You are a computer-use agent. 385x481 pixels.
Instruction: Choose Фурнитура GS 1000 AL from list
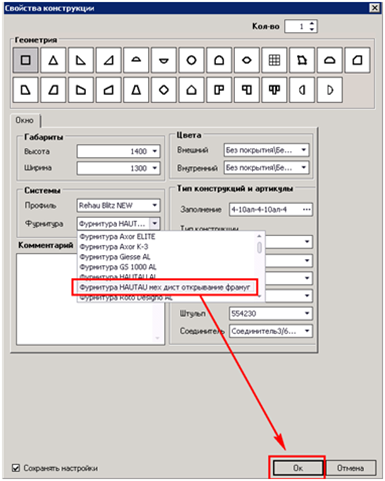[118, 267]
